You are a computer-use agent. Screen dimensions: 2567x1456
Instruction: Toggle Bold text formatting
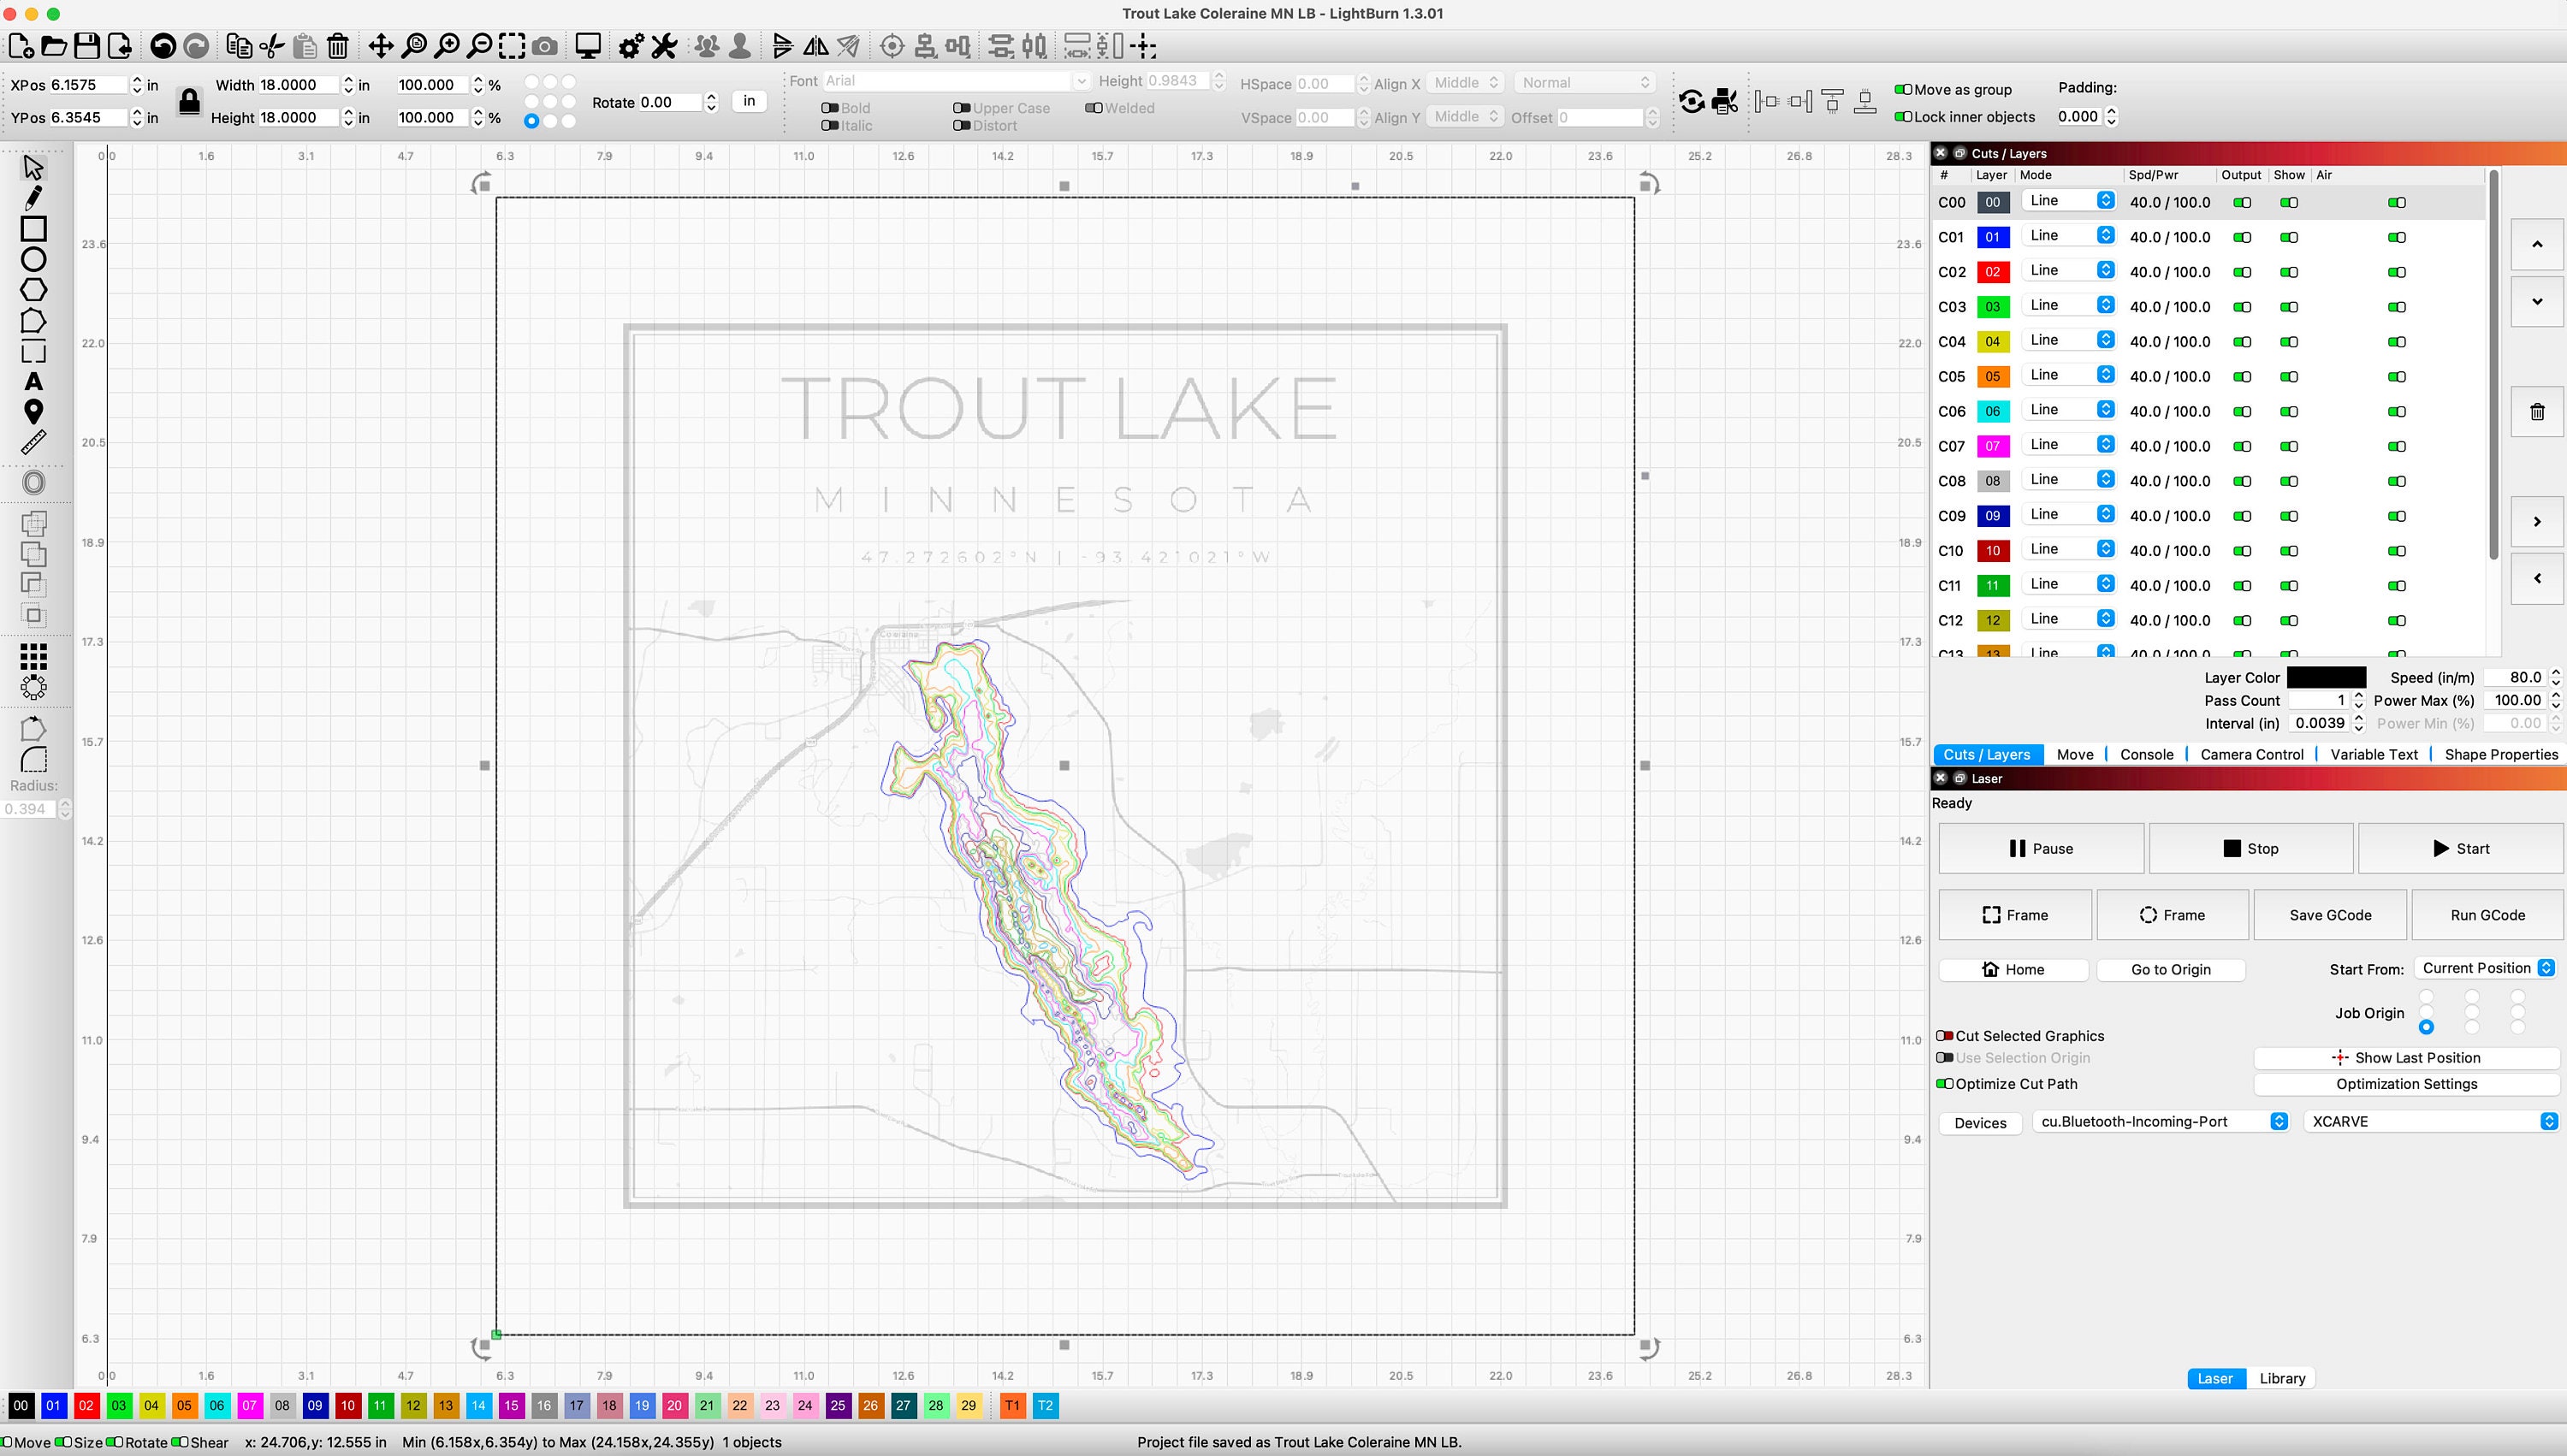point(829,108)
